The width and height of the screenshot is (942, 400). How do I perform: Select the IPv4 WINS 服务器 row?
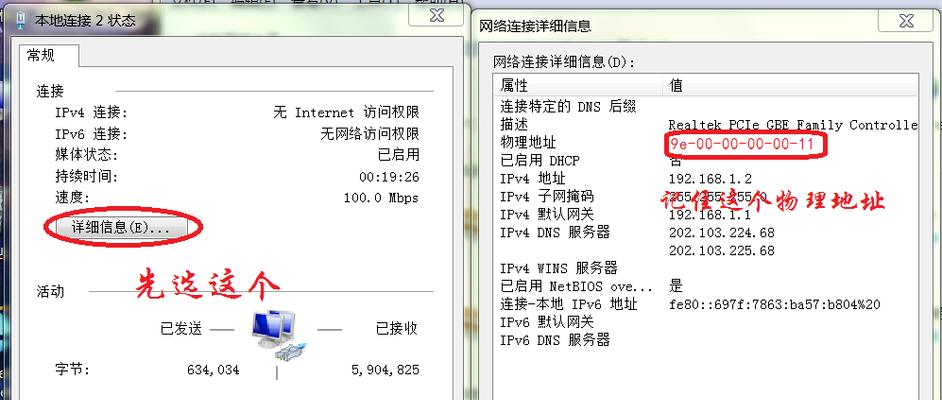coord(559,268)
